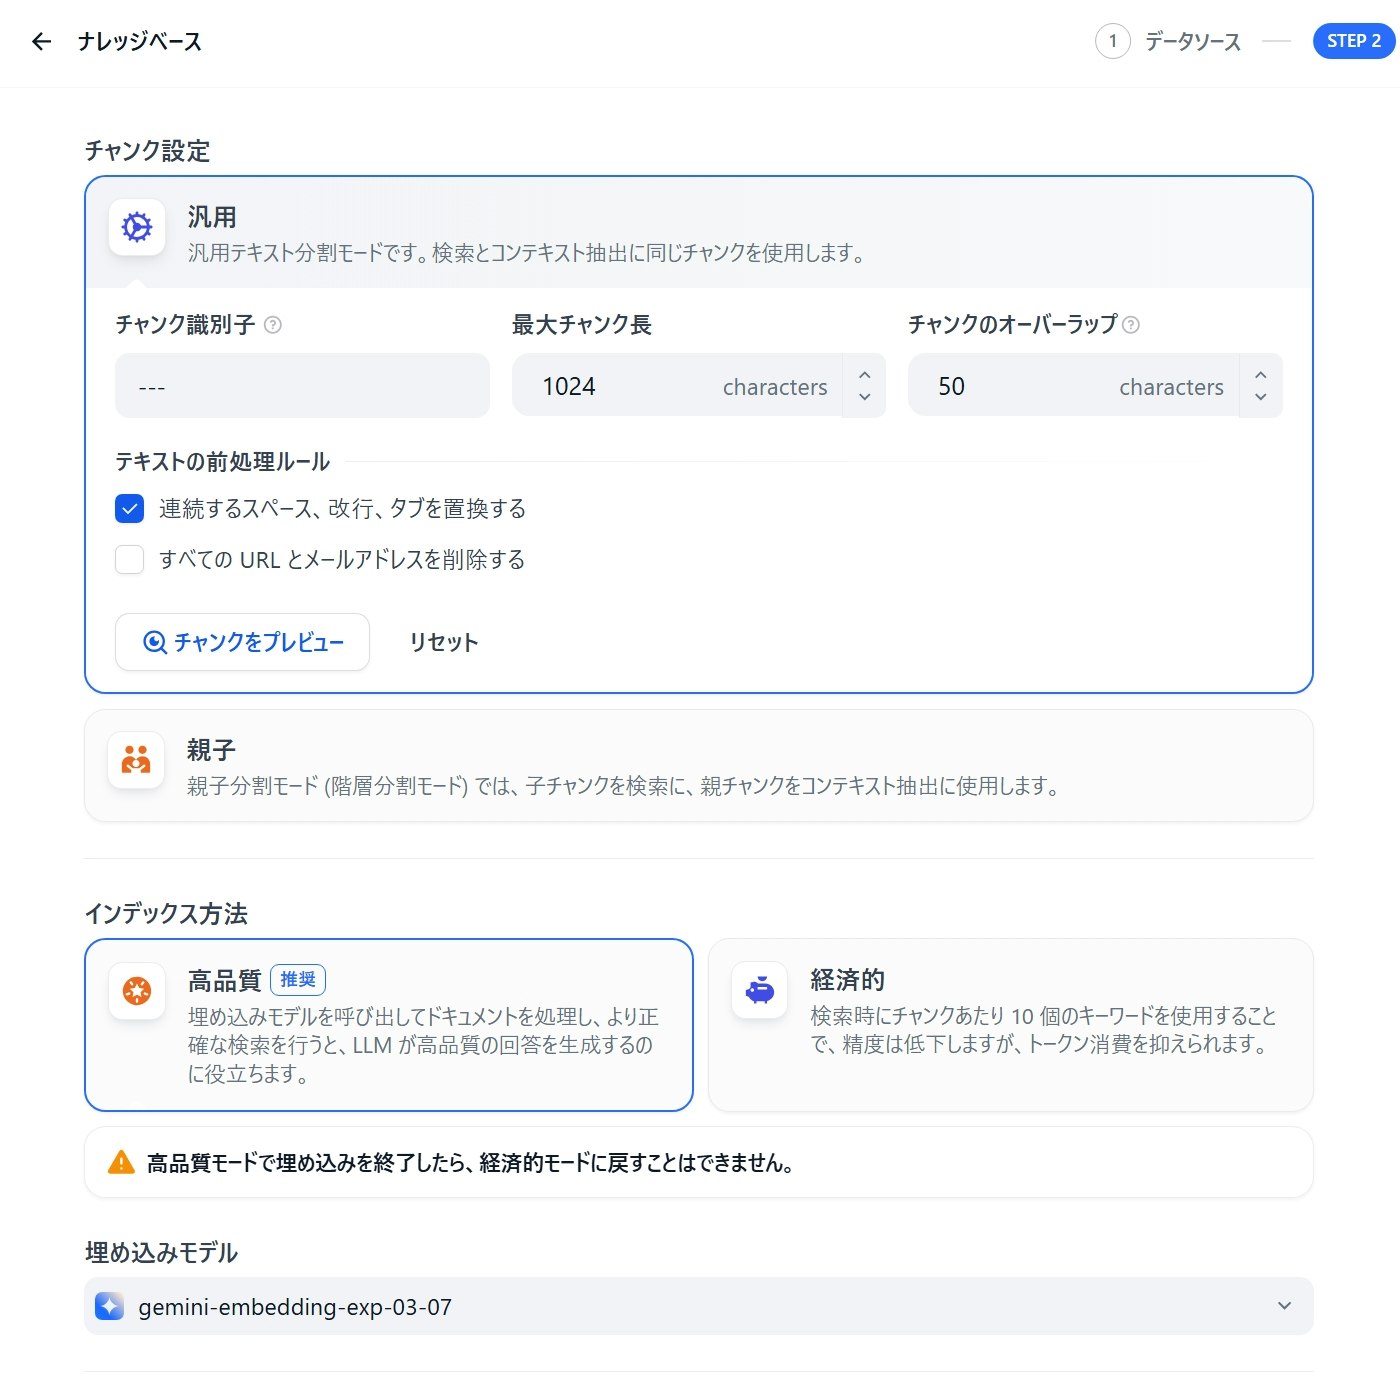Screen dimensions: 1400x1393
Task: Open the help icon beside チャンクのオーバーラップ
Action: 1131,324
